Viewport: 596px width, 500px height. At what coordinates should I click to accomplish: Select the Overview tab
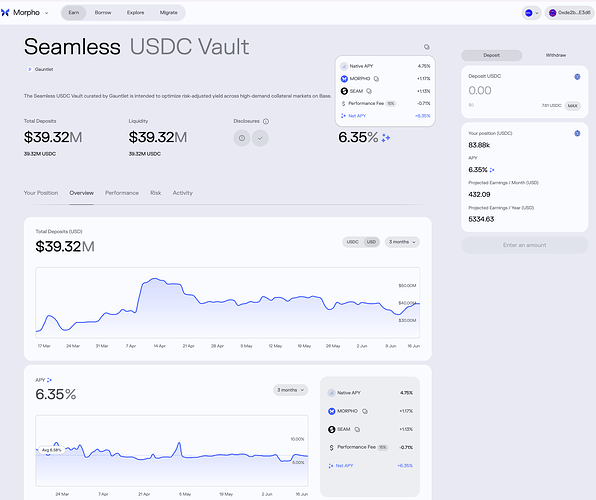coord(81,193)
